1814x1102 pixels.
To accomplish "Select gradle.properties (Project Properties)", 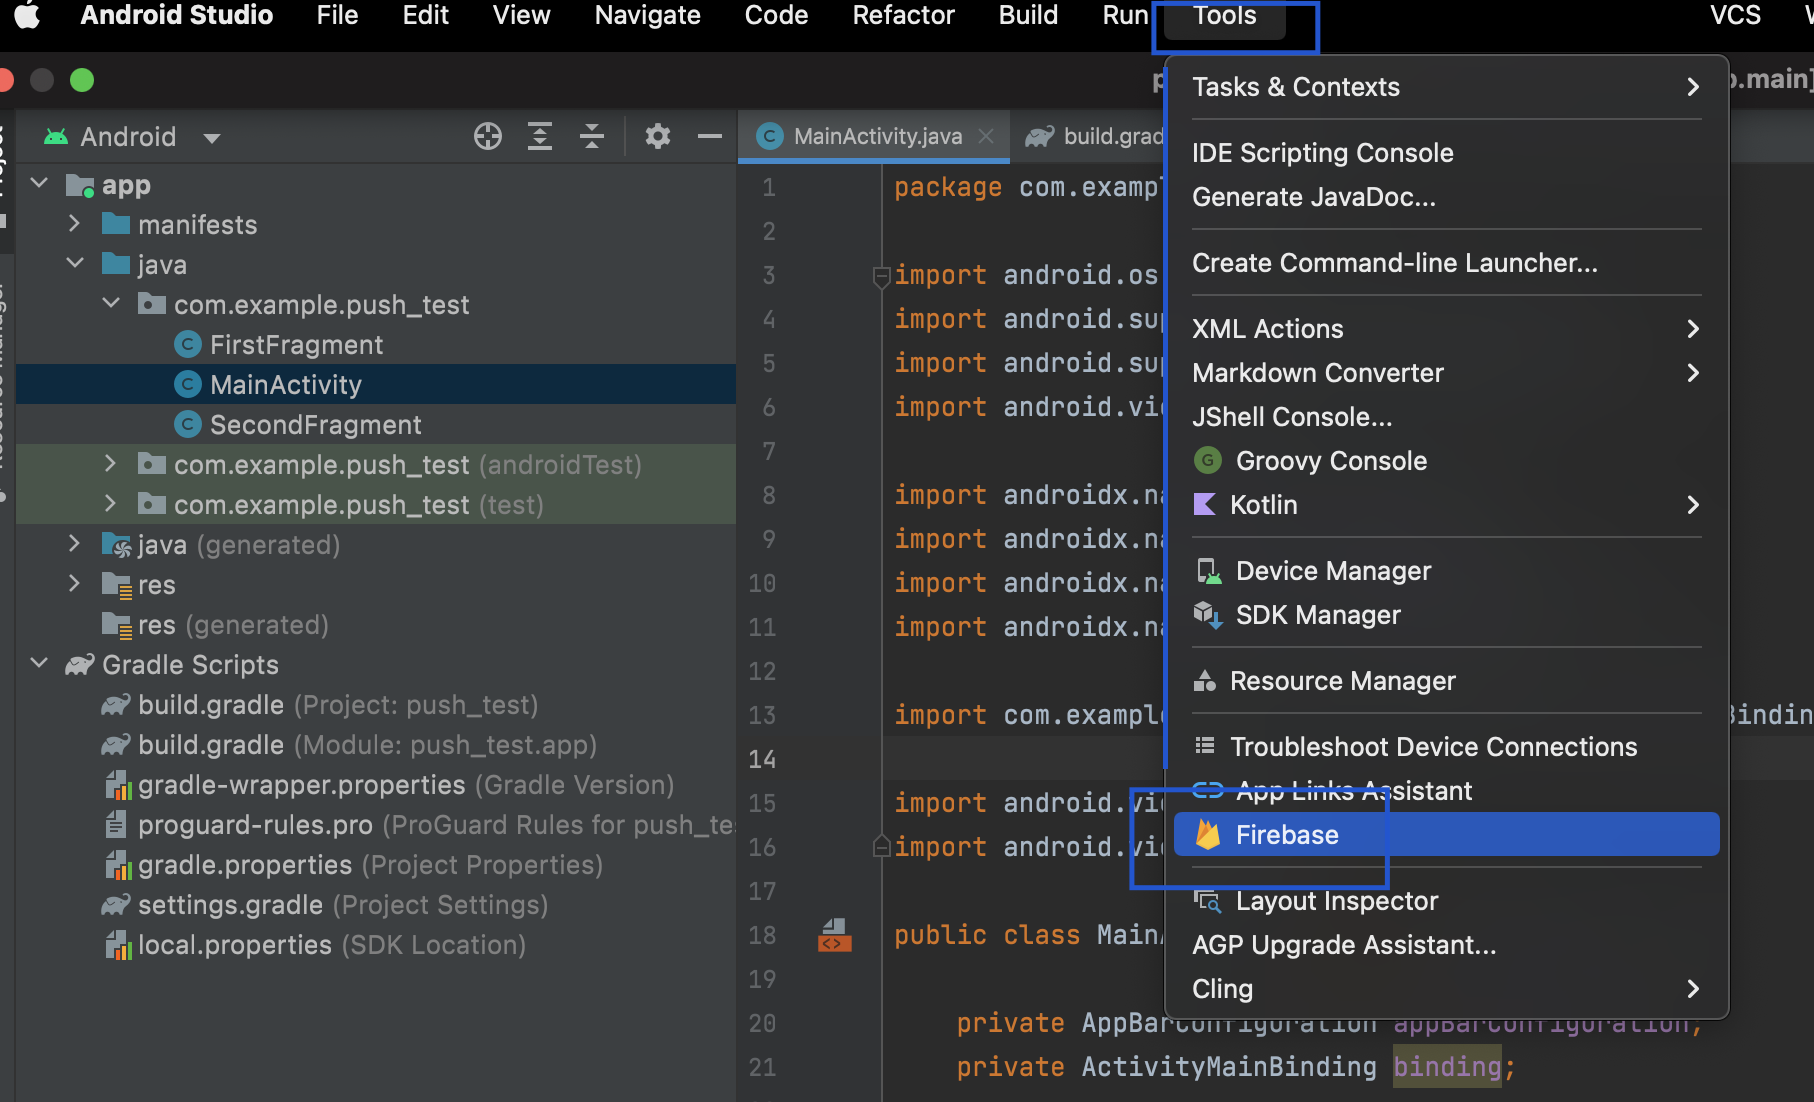I will point(376,865).
